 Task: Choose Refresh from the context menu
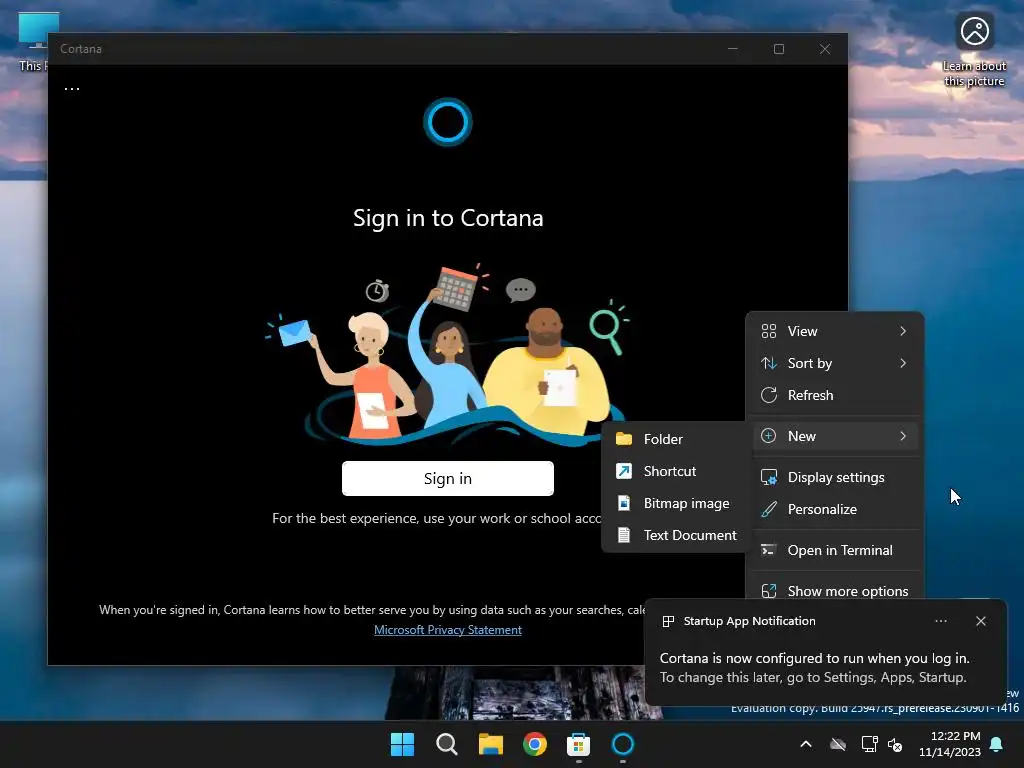coord(835,395)
